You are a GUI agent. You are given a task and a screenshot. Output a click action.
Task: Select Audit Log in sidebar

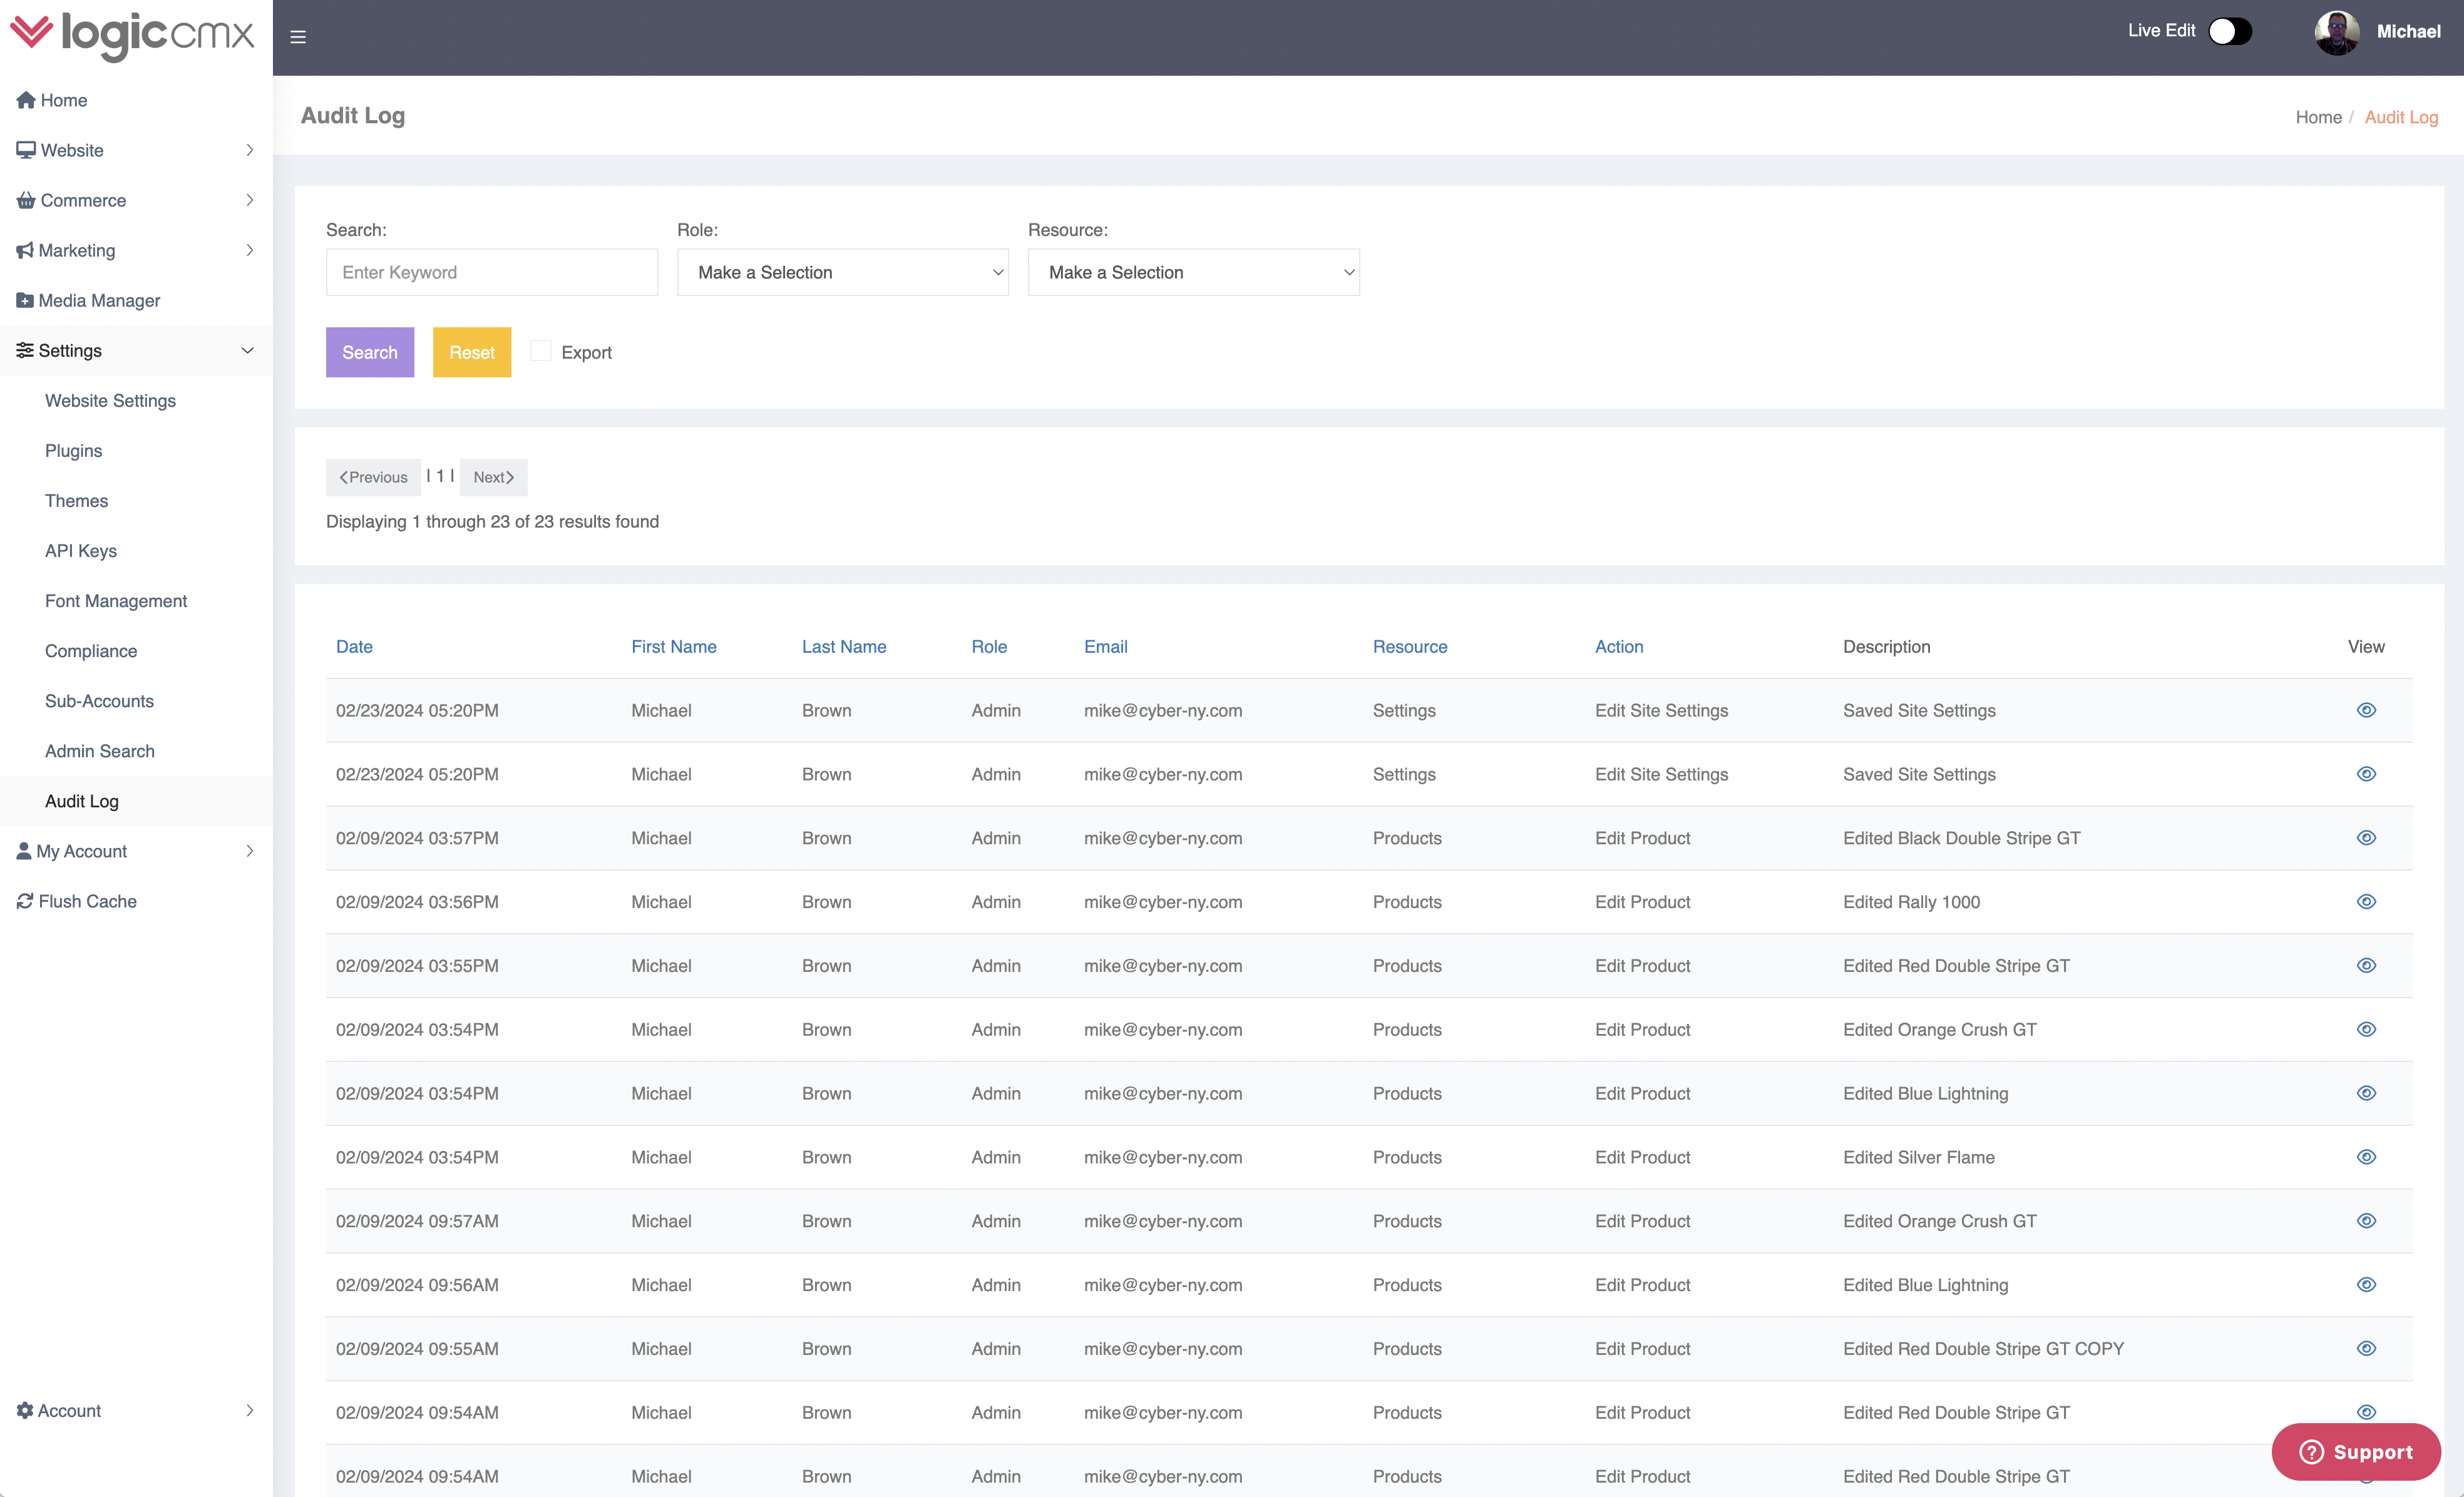click(x=81, y=801)
